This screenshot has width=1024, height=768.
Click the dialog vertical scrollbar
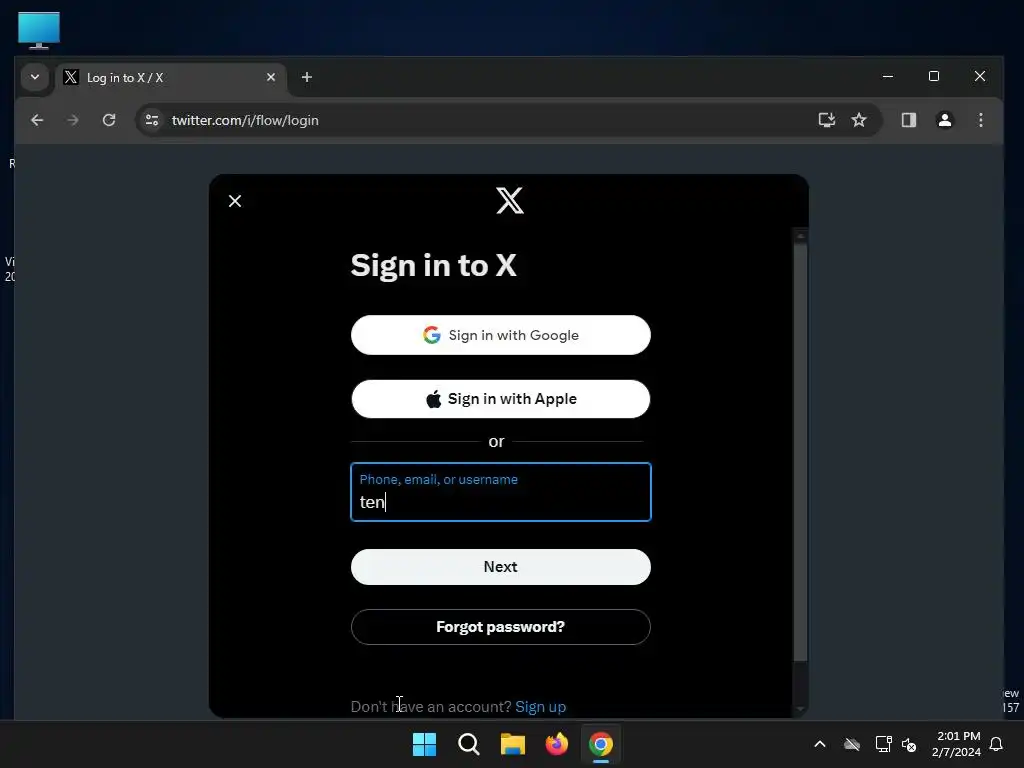[800, 453]
